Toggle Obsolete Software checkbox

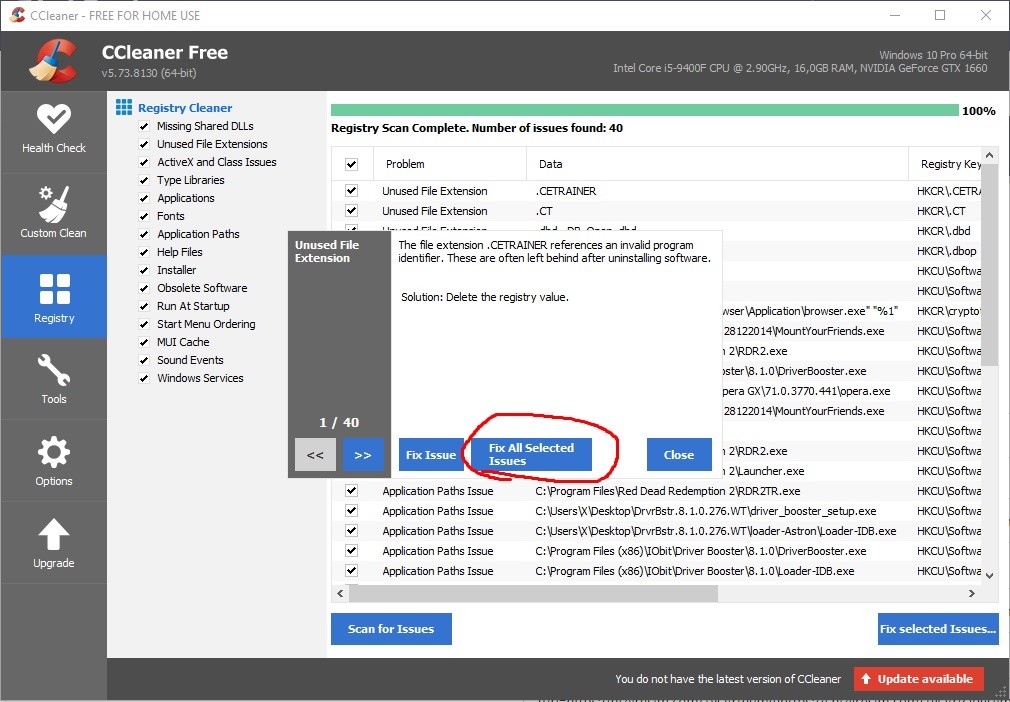pyautogui.click(x=144, y=289)
